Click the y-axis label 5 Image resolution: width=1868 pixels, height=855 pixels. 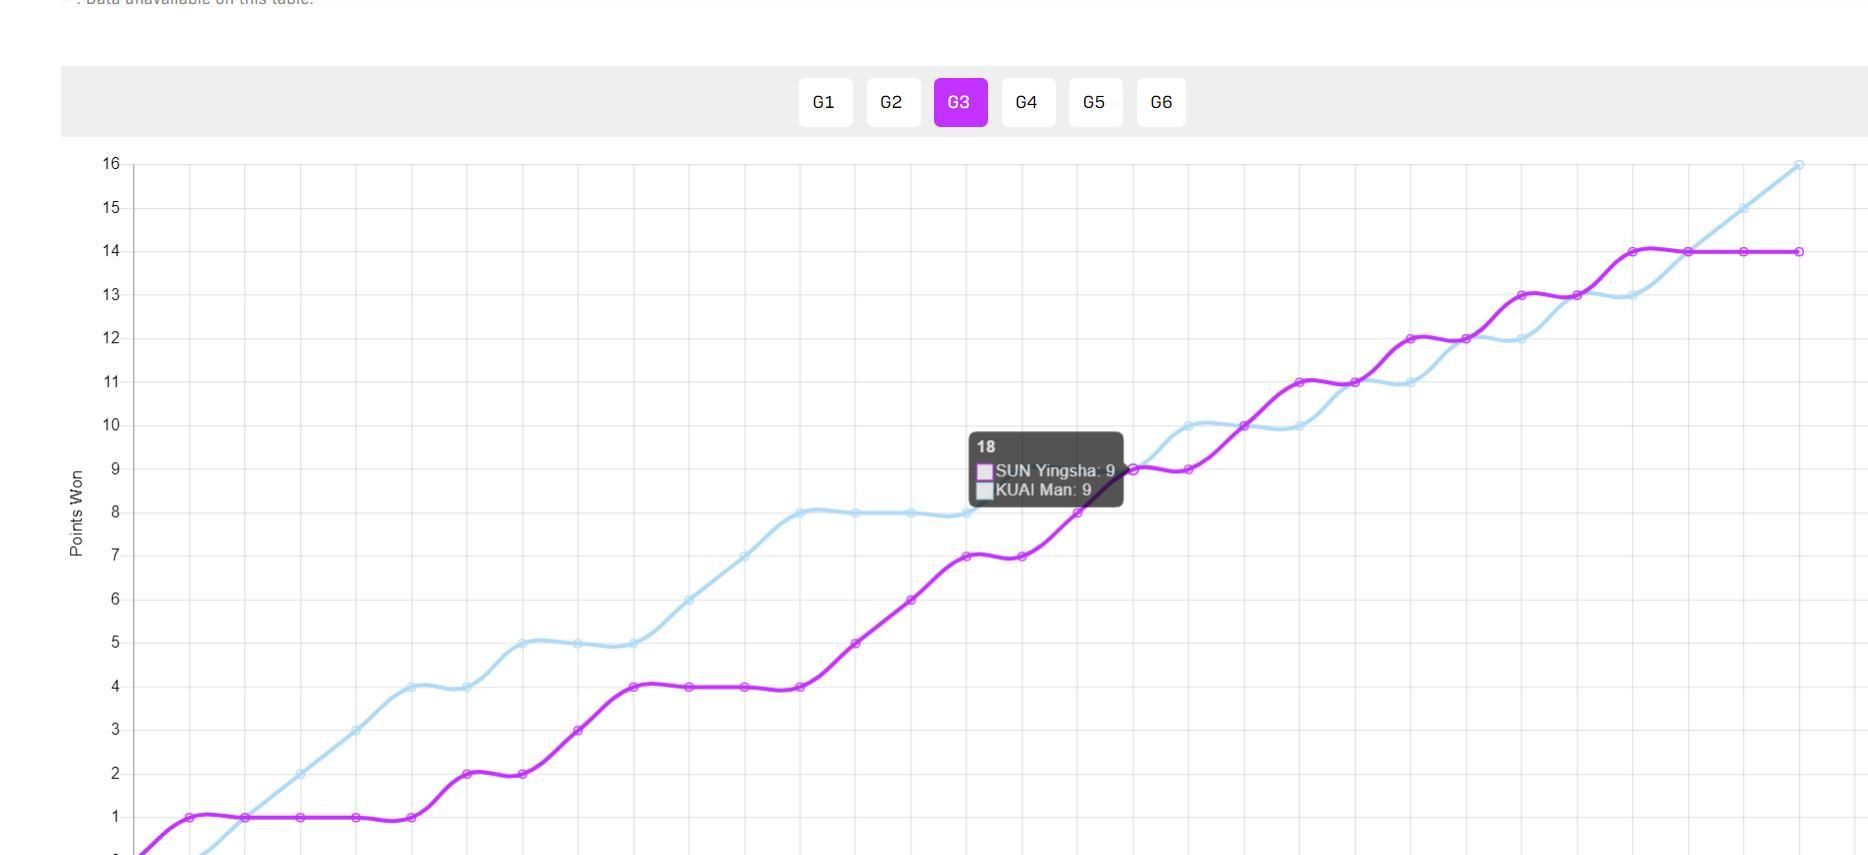[115, 642]
